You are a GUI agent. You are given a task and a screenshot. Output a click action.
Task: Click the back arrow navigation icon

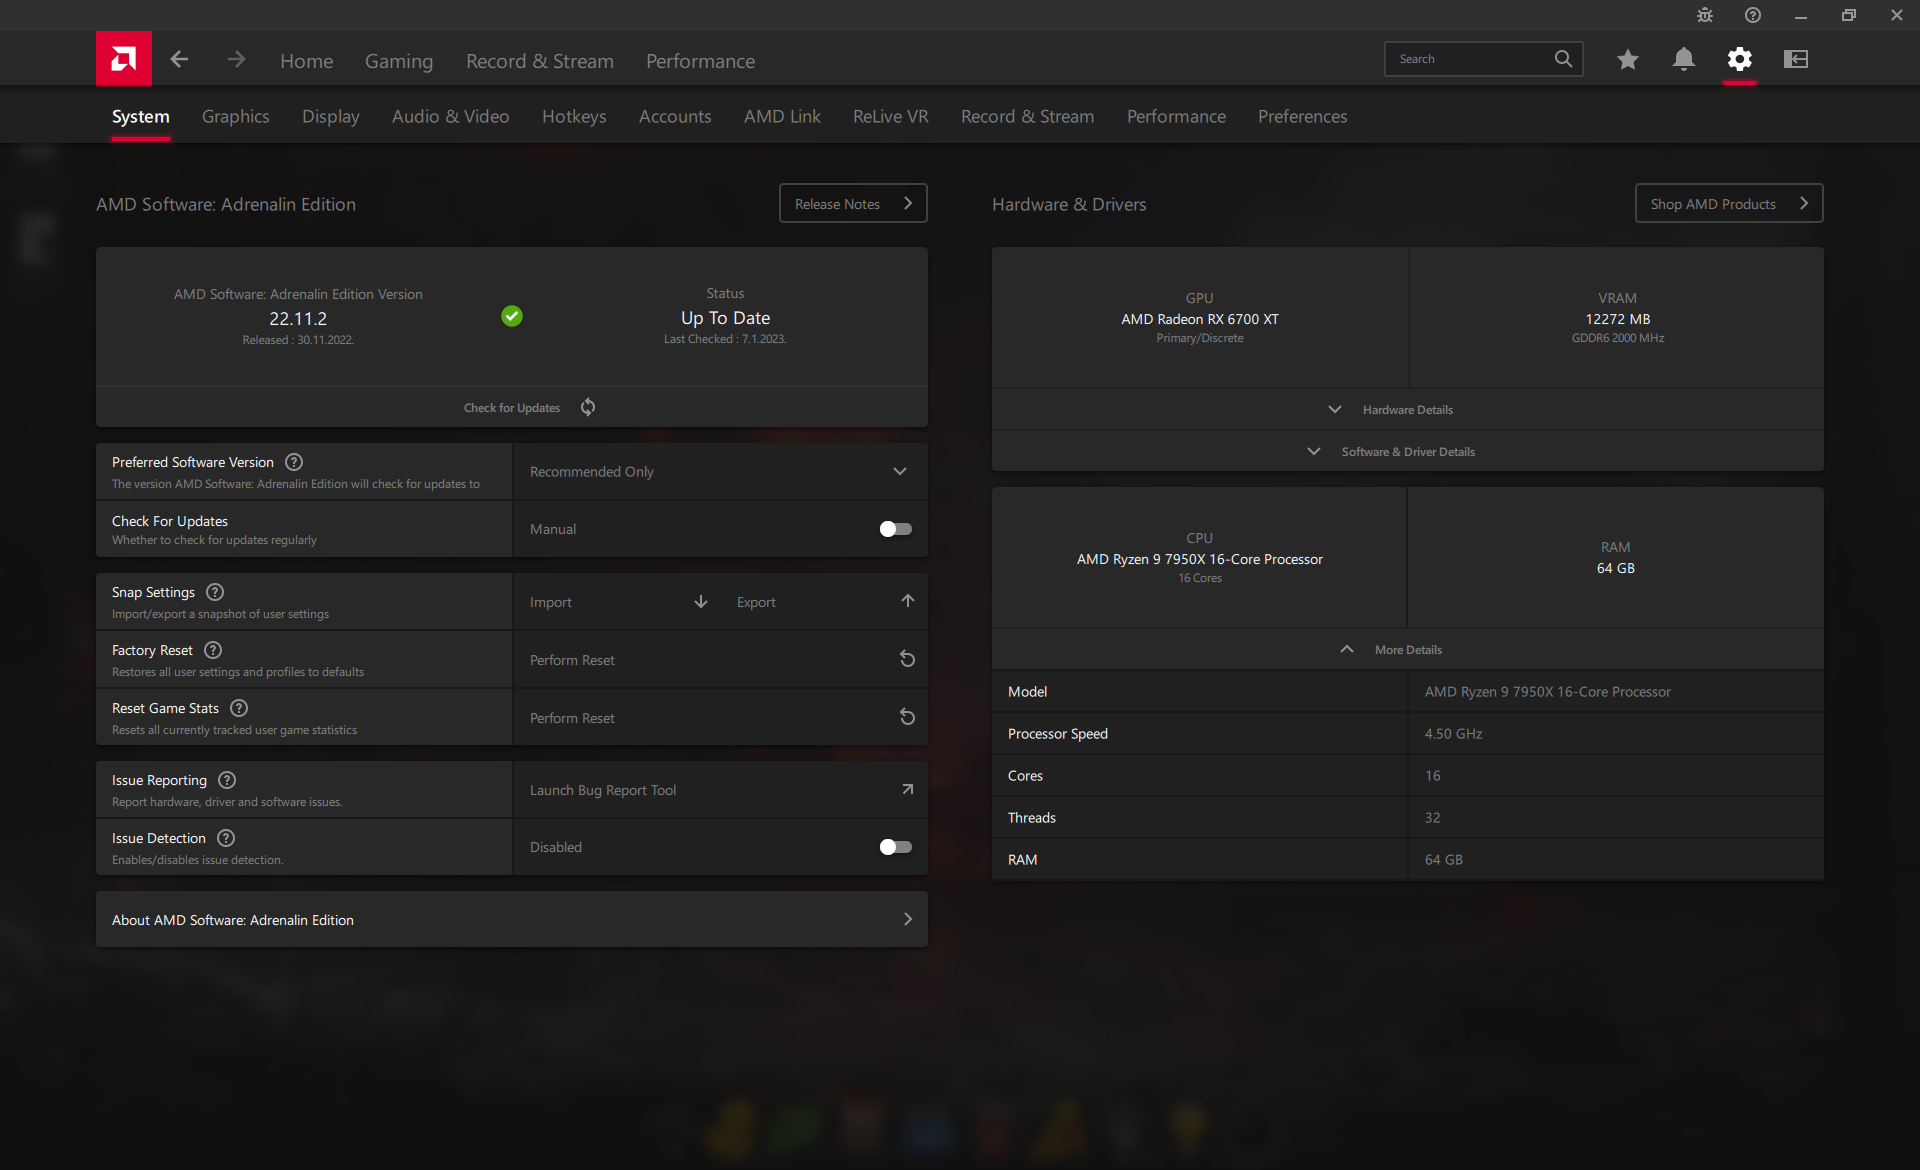179,59
